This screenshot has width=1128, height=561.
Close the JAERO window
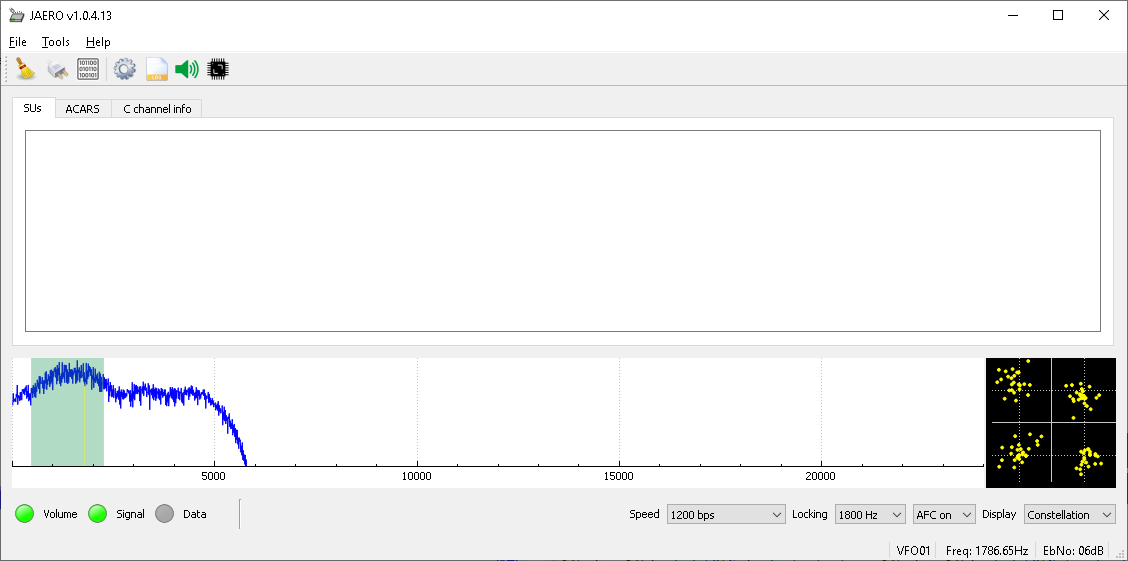click(1103, 15)
